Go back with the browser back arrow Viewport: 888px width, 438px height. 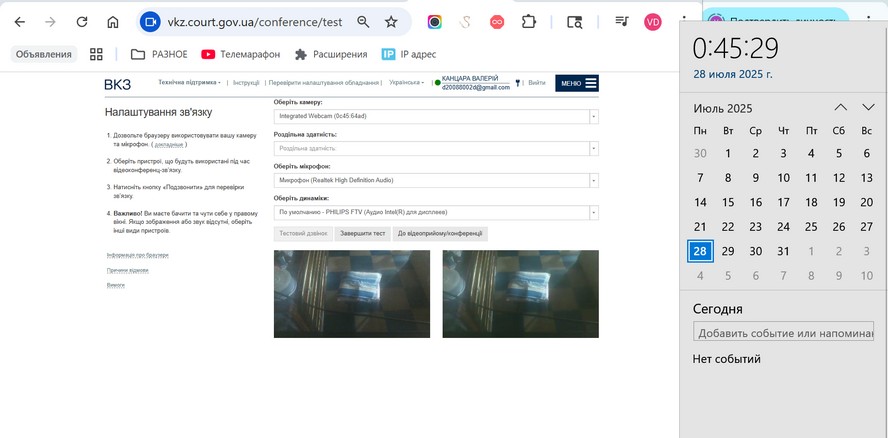tap(20, 22)
